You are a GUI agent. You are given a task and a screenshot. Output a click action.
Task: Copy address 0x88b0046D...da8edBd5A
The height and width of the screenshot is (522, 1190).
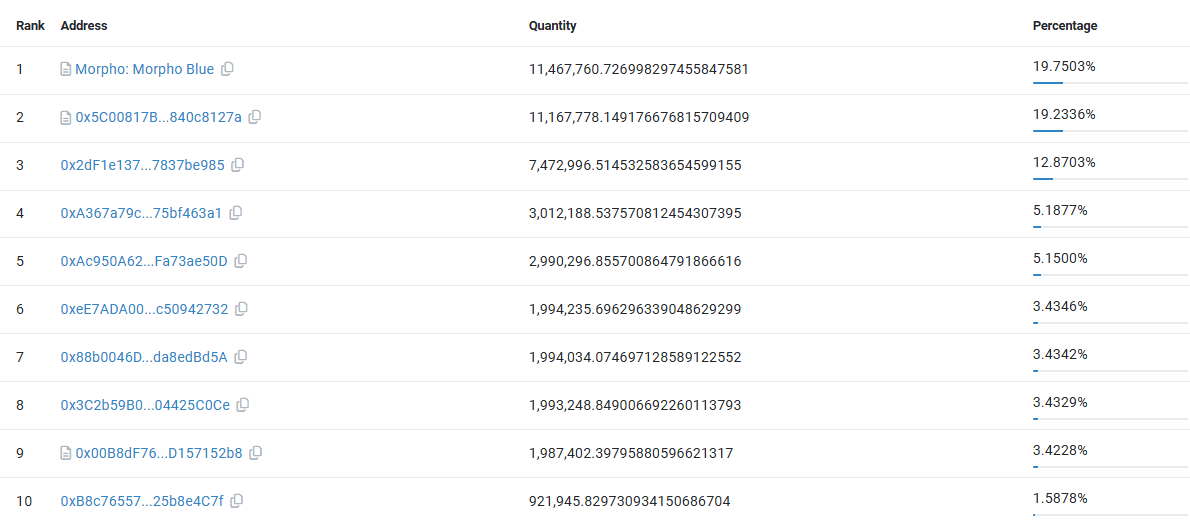(241, 357)
